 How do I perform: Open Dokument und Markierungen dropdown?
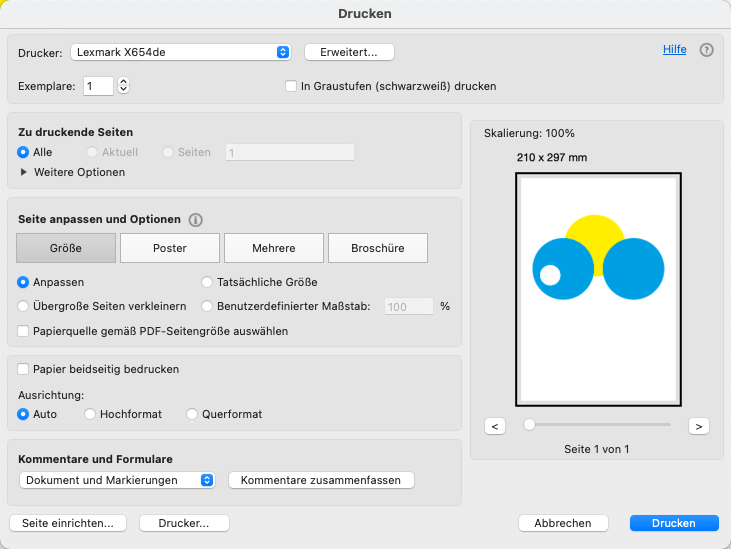click(117, 480)
